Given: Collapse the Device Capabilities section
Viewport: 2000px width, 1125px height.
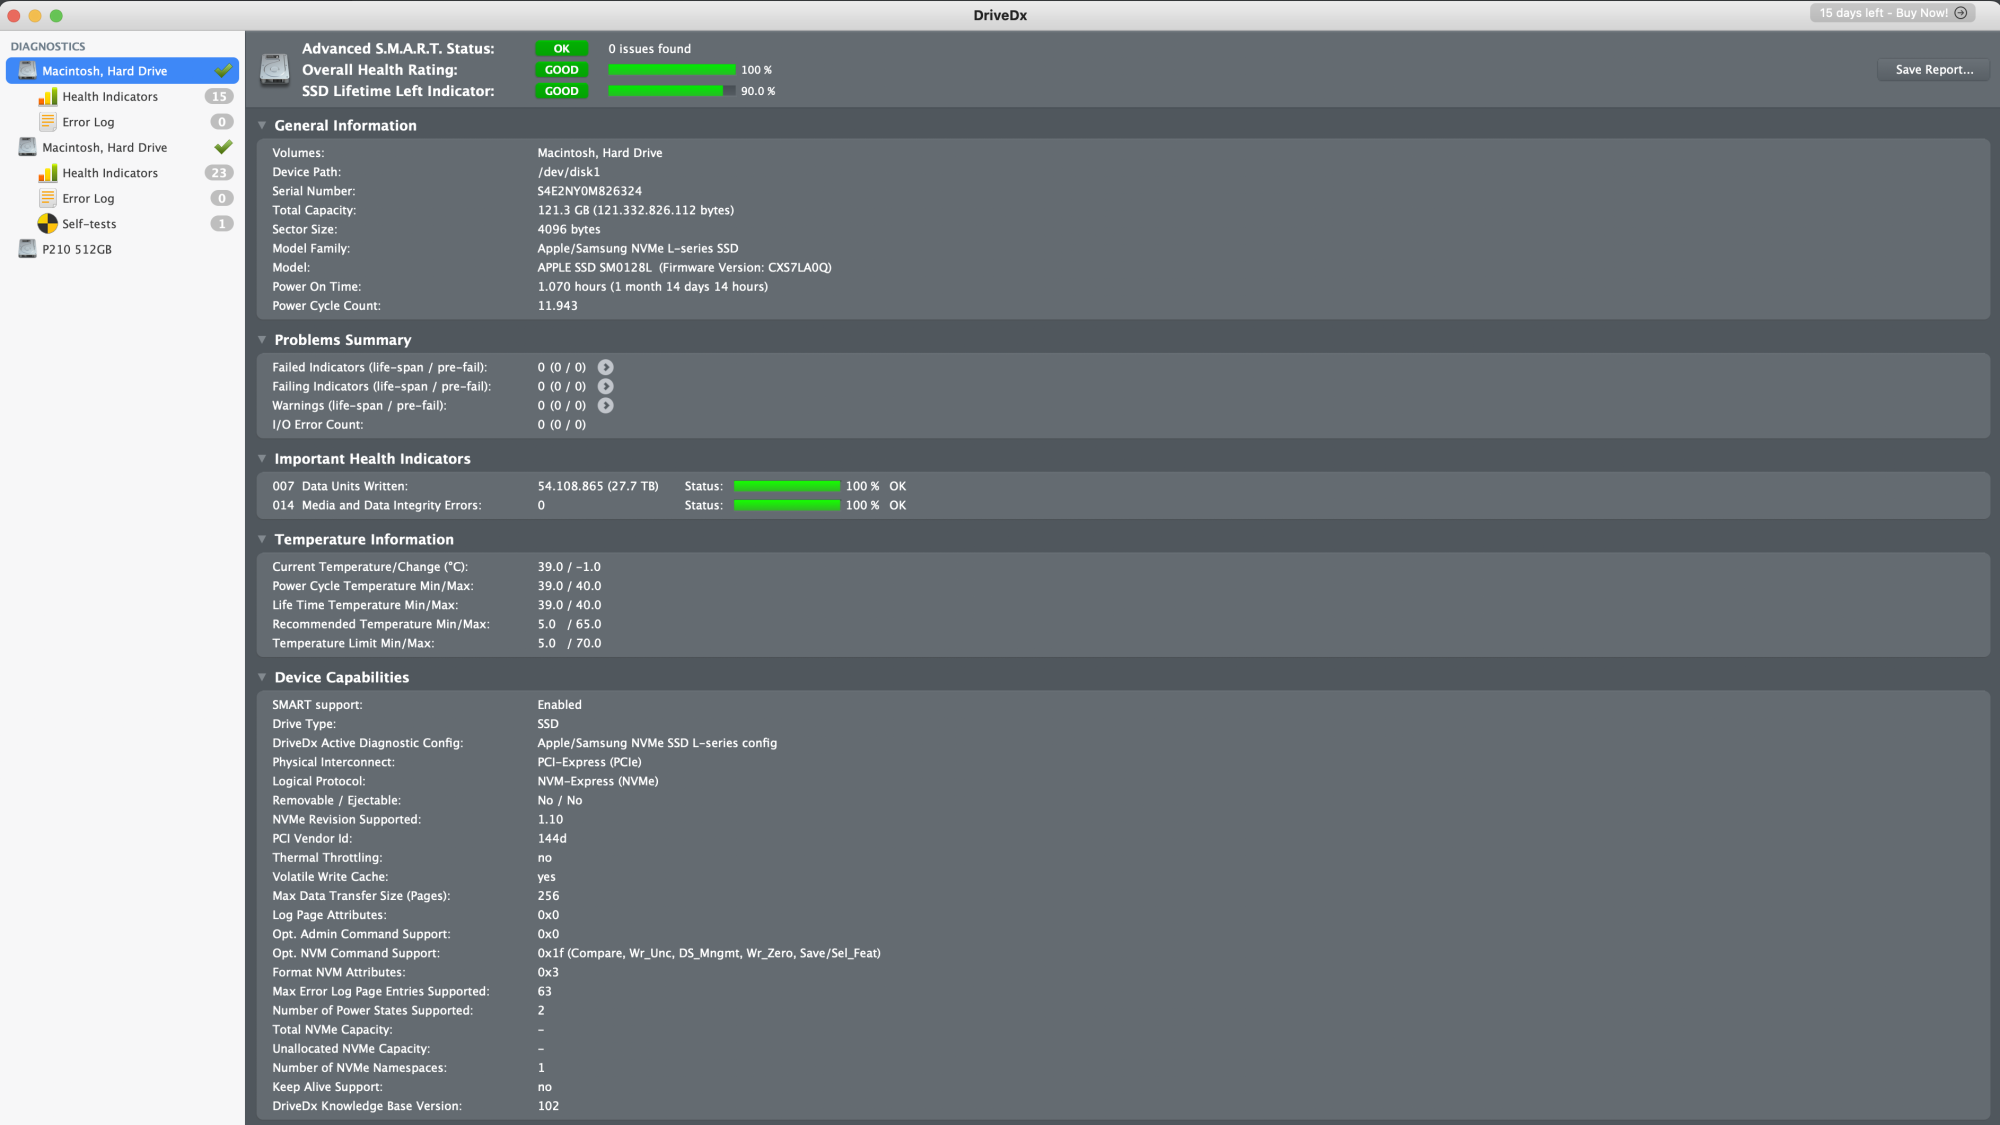Looking at the screenshot, I should (x=262, y=677).
